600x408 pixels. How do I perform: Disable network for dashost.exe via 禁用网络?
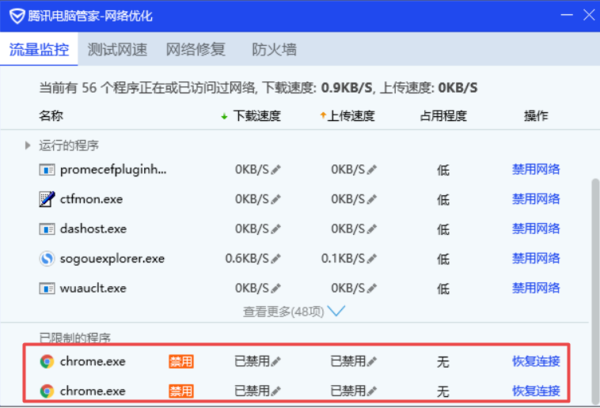point(536,229)
